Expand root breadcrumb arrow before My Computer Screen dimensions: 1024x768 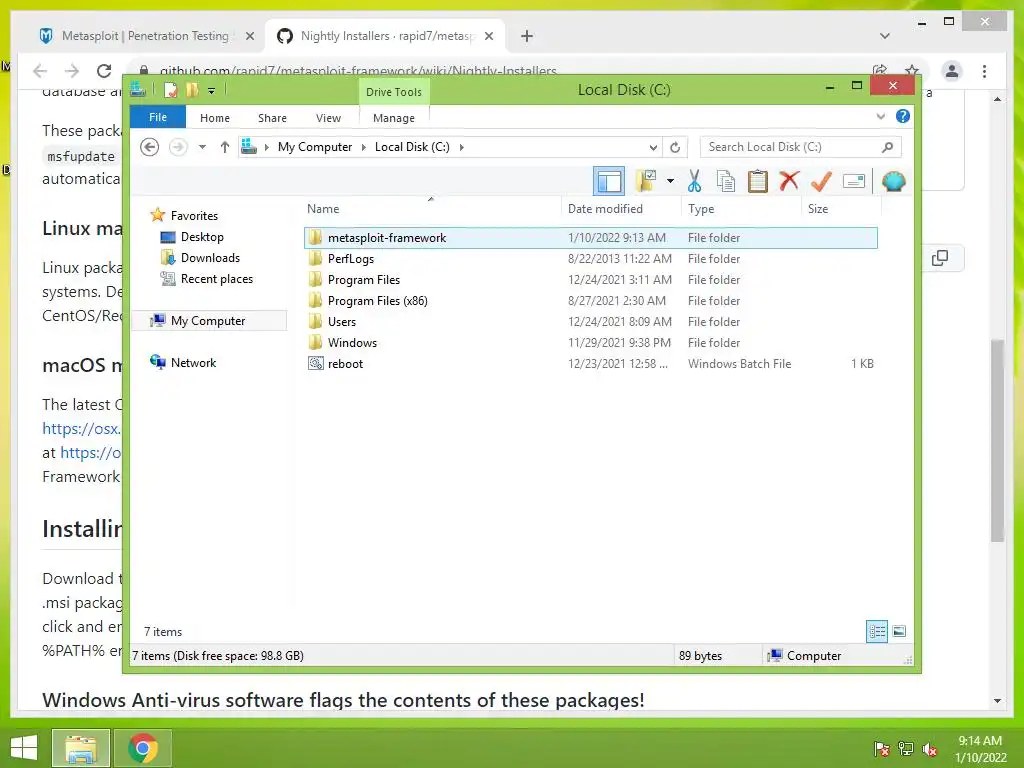point(266,147)
